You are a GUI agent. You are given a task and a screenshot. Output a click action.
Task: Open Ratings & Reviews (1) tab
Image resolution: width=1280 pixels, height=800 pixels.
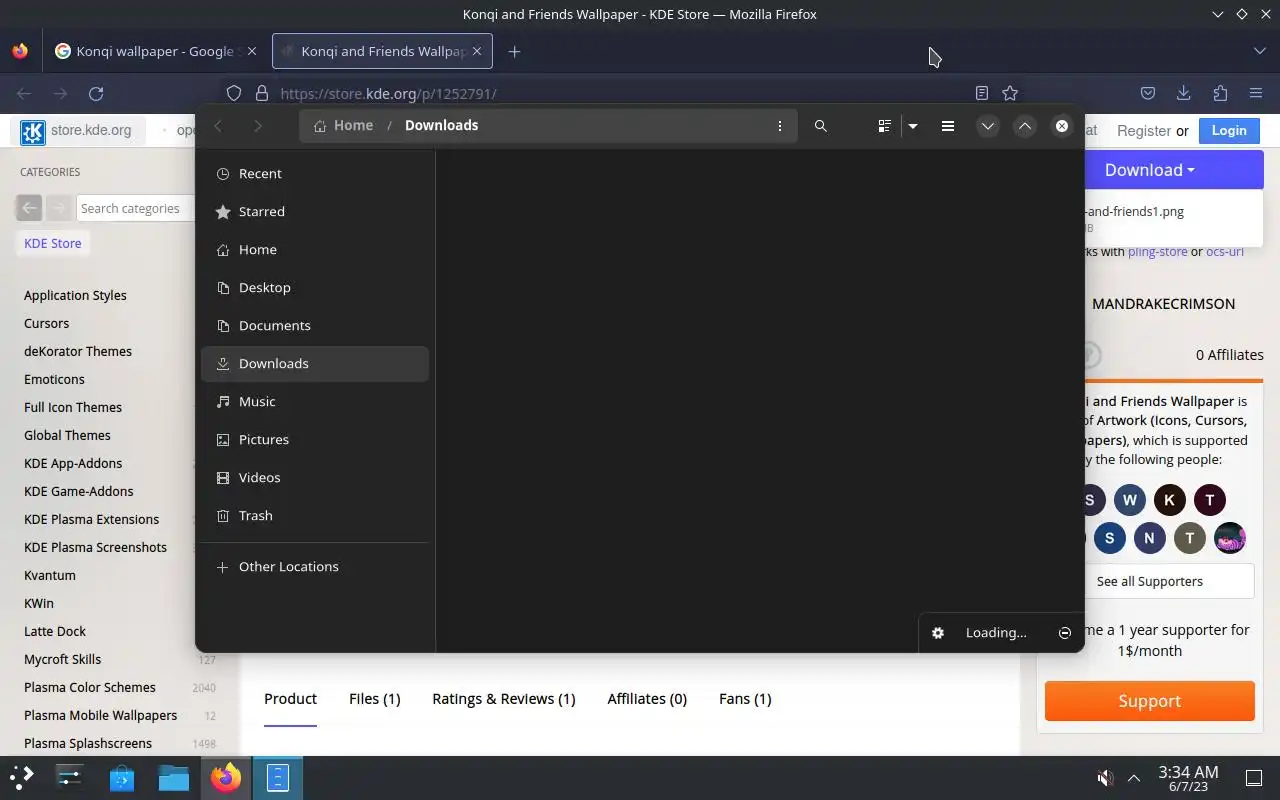[x=504, y=699]
